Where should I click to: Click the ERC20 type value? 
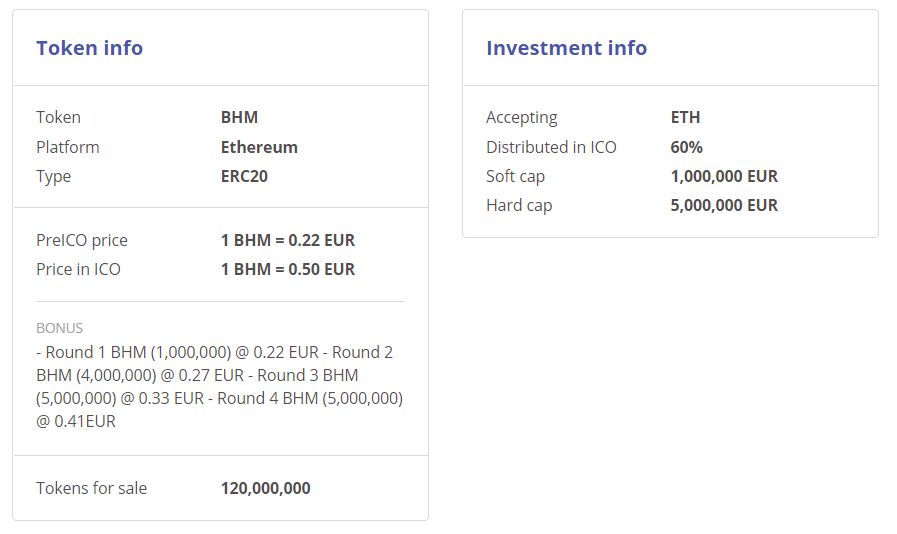(x=244, y=176)
